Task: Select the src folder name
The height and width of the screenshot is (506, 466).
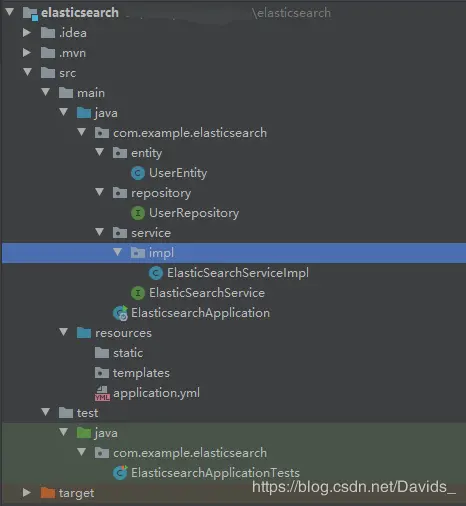Action: tap(68, 73)
